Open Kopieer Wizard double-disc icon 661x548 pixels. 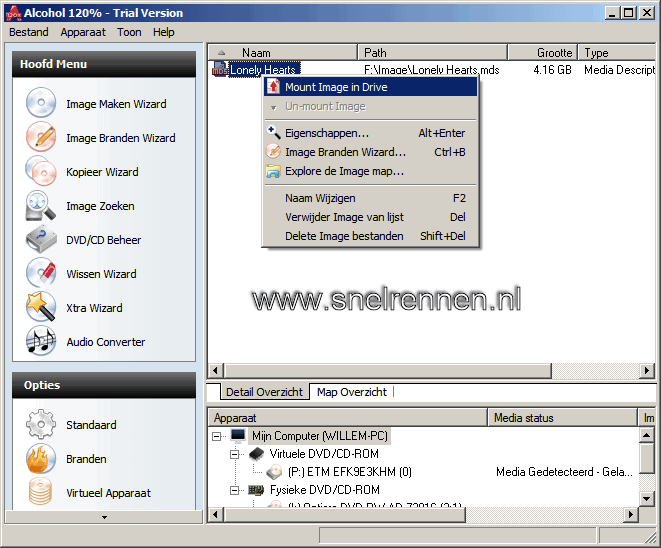[40, 171]
